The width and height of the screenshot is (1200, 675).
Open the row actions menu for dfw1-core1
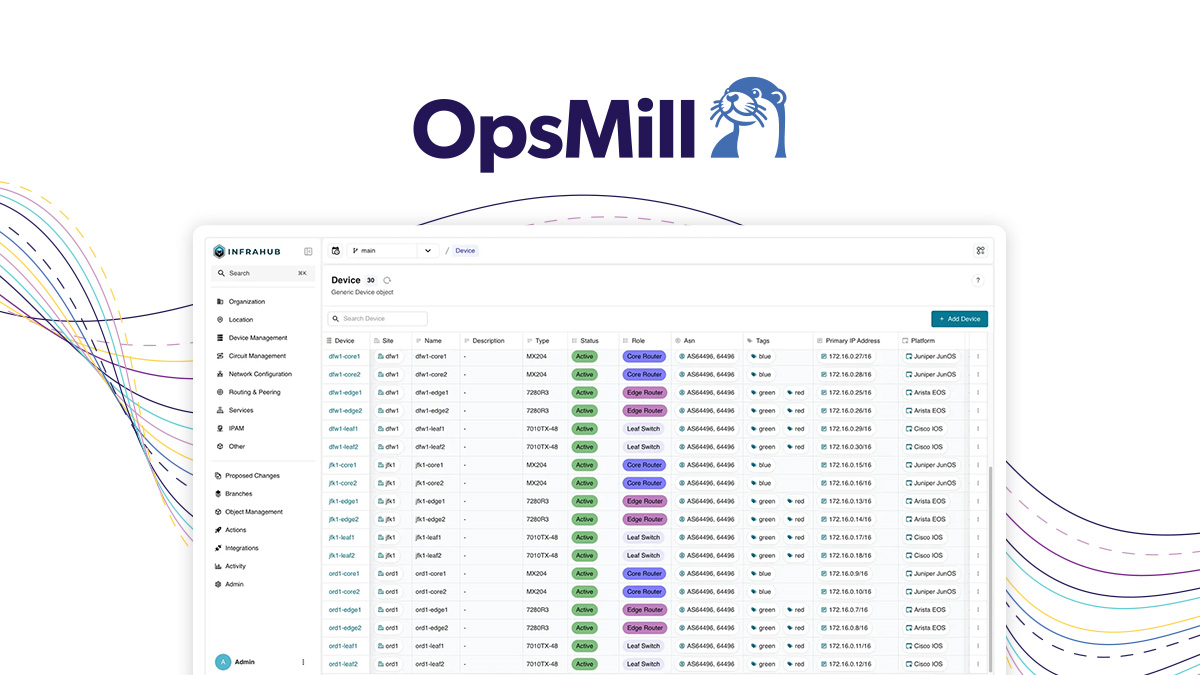coord(977,356)
